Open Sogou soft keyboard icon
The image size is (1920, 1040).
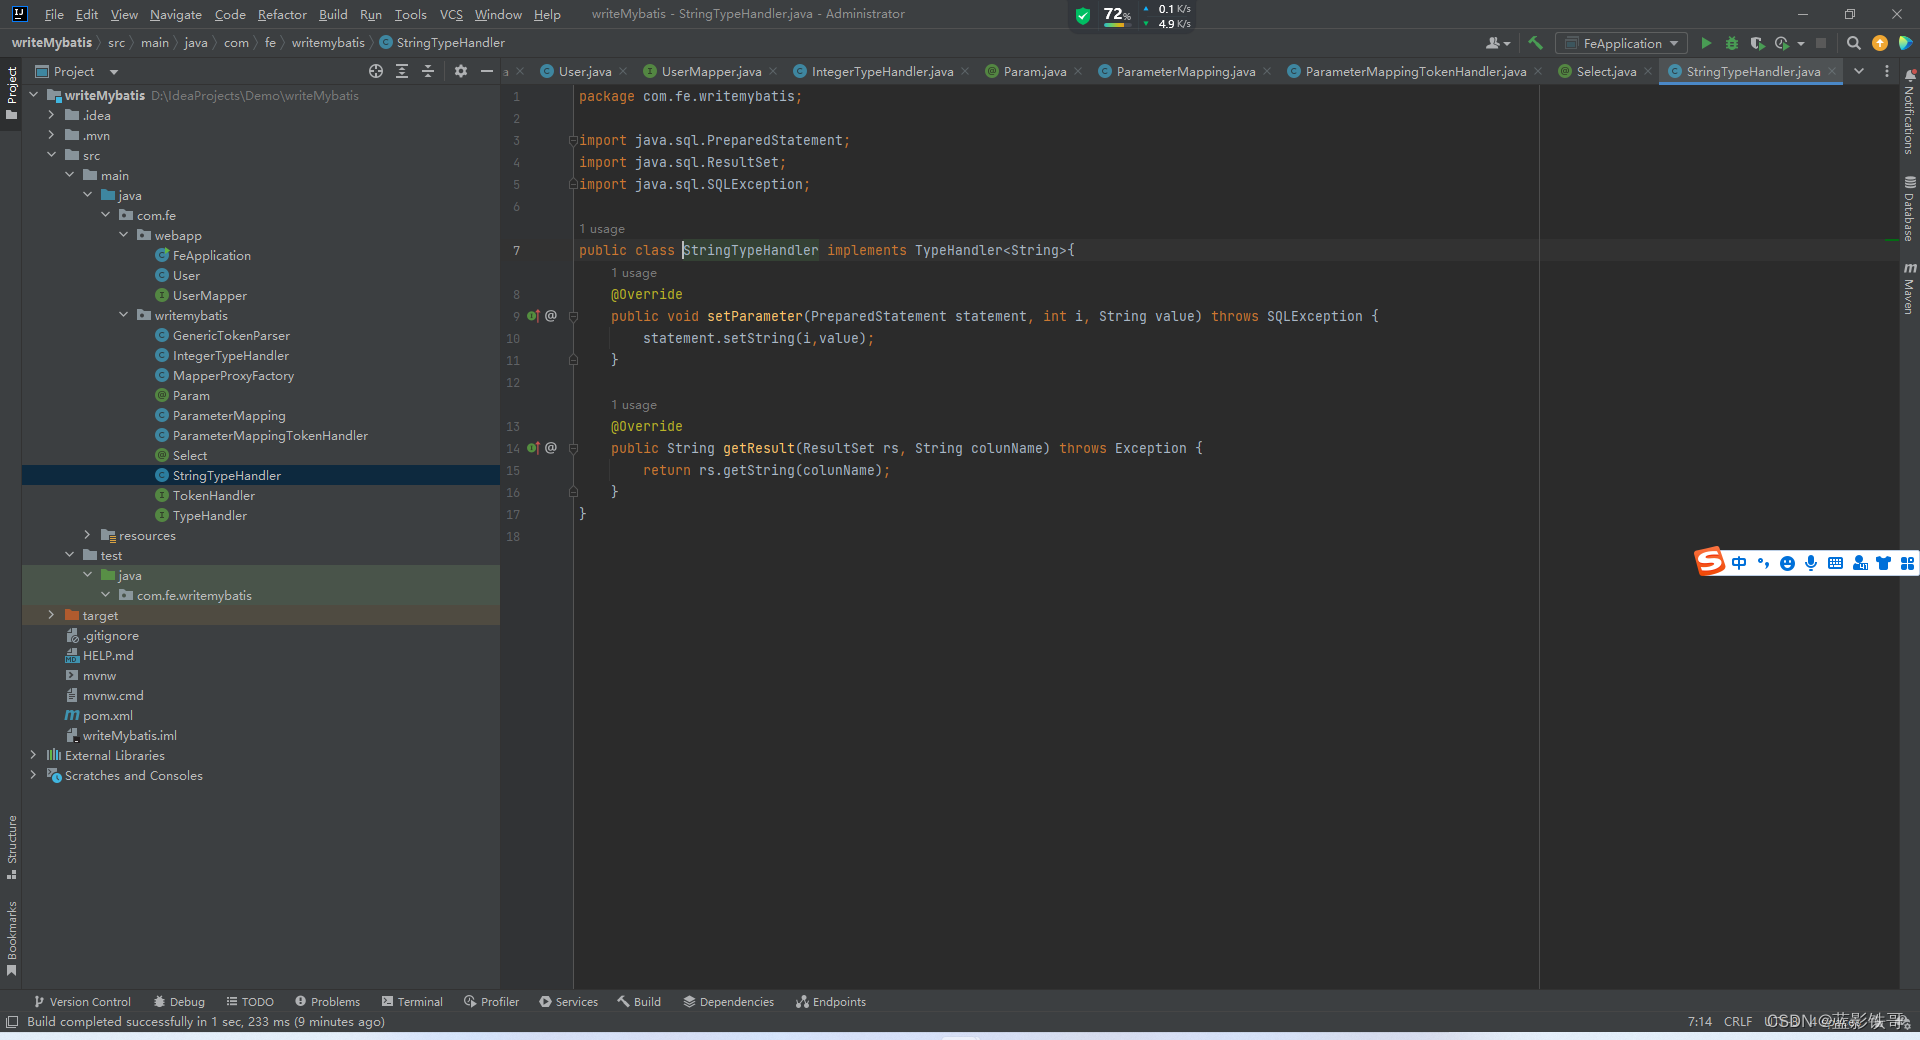(1835, 563)
